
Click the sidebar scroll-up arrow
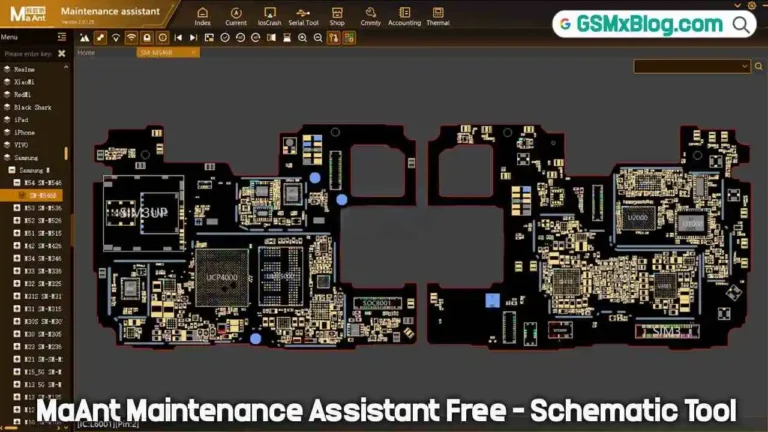coord(66,67)
